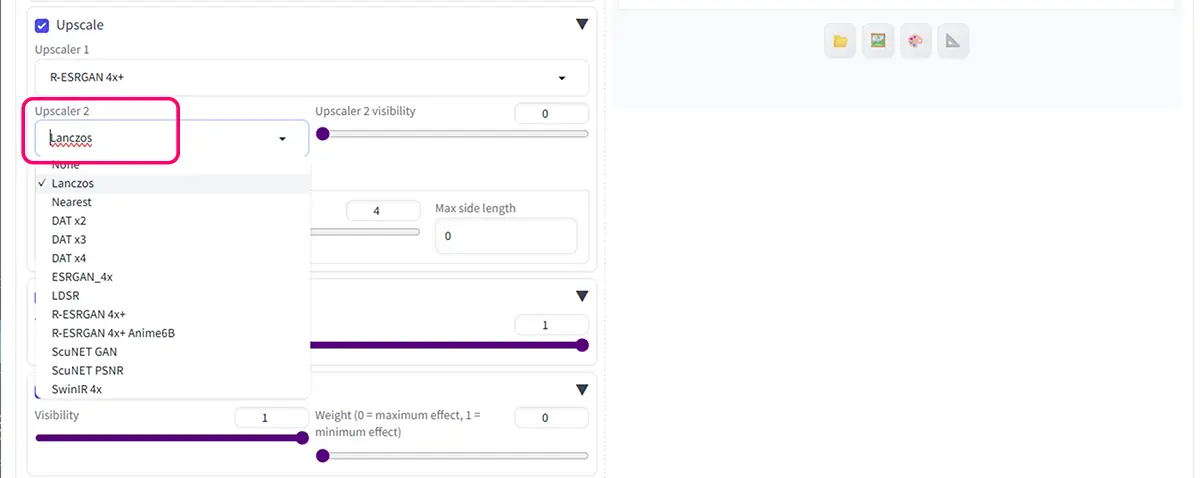Open the output folder icon
This screenshot has width=1200, height=478.
(840, 41)
